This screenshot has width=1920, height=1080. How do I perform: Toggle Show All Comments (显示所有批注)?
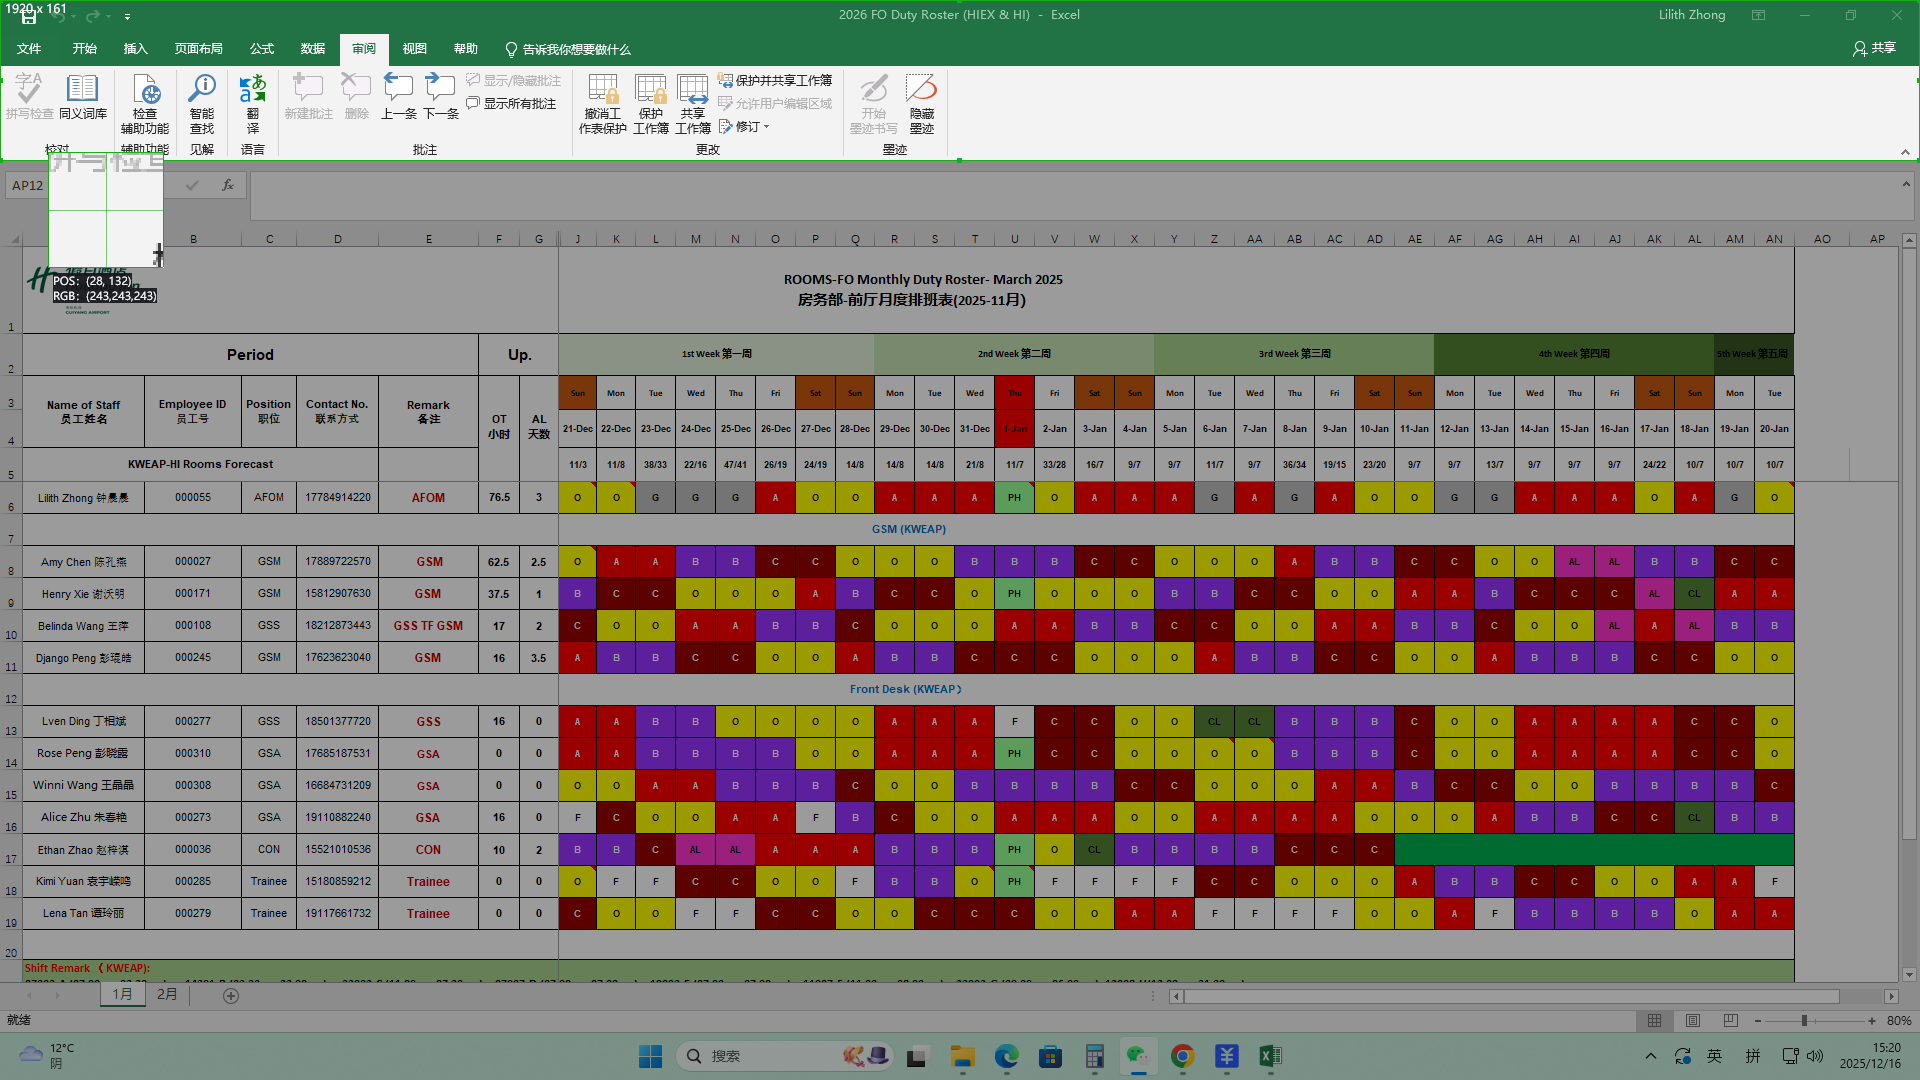pos(511,104)
